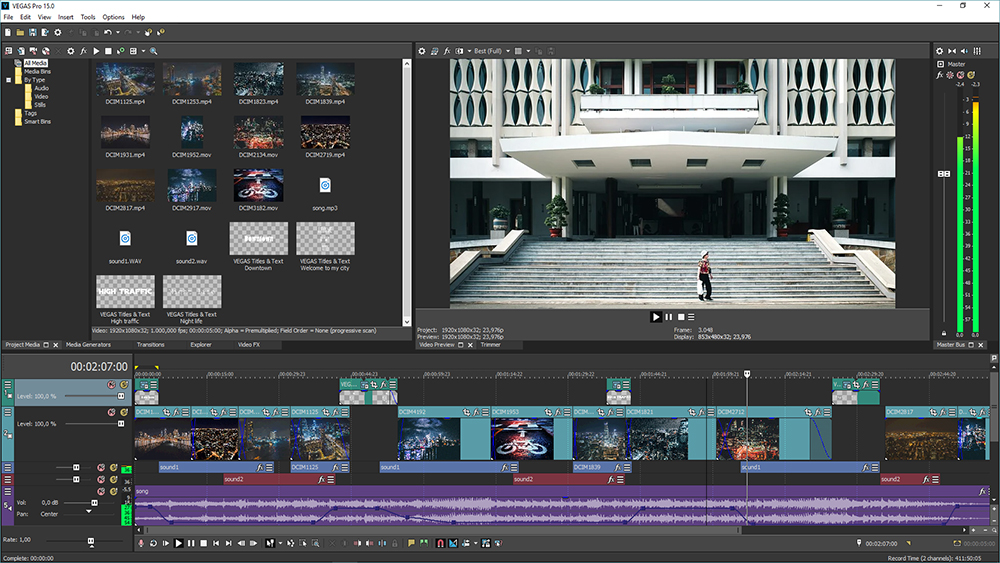
Task: Solo video track 1
Action: (x=124, y=385)
